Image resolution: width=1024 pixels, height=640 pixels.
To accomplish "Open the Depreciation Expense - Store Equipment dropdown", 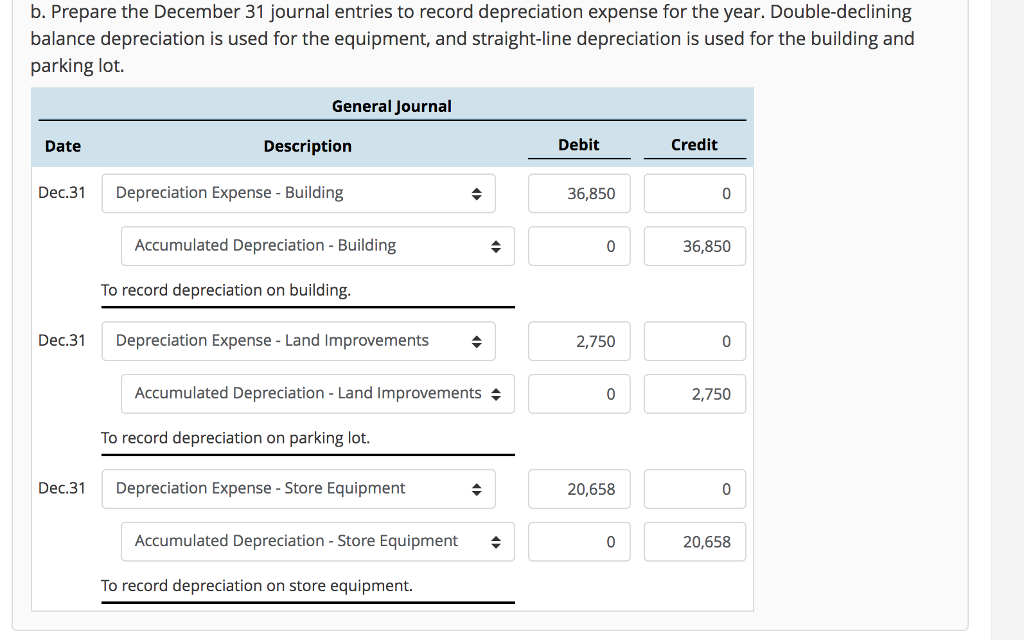I will (x=298, y=488).
